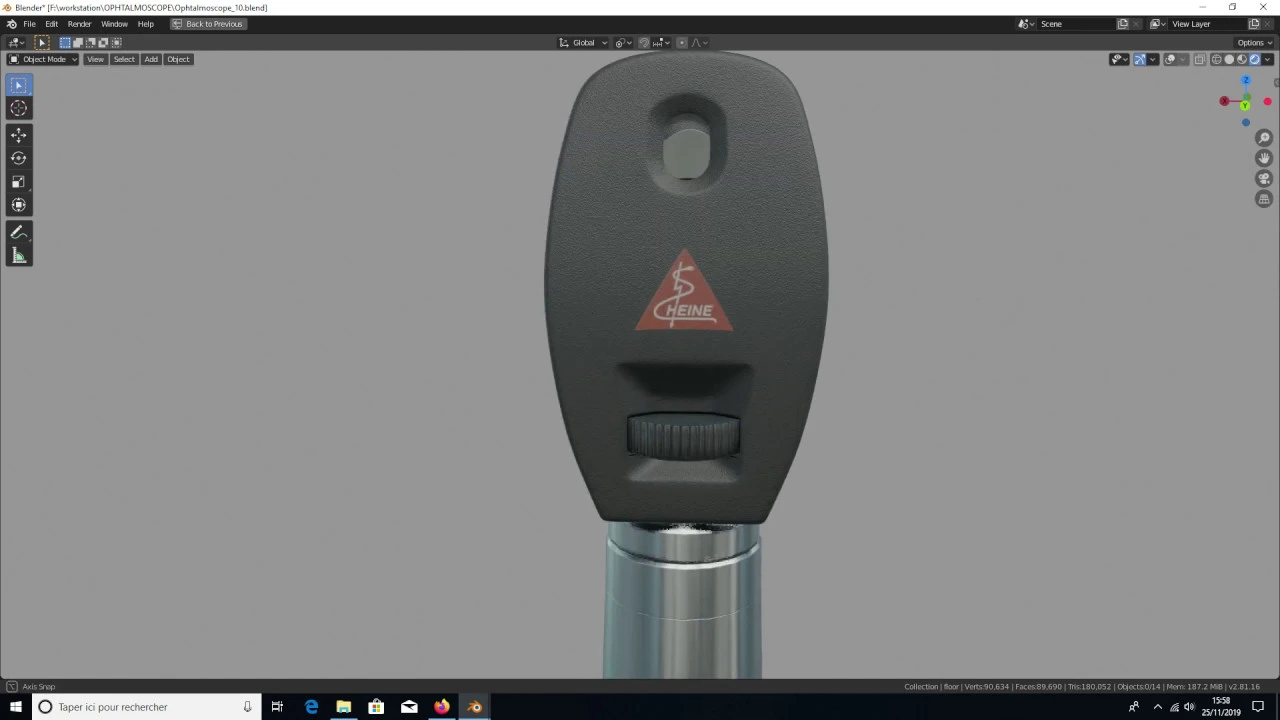This screenshot has width=1280, height=720.
Task: Open proportional falloff dropdown
Action: pos(699,43)
